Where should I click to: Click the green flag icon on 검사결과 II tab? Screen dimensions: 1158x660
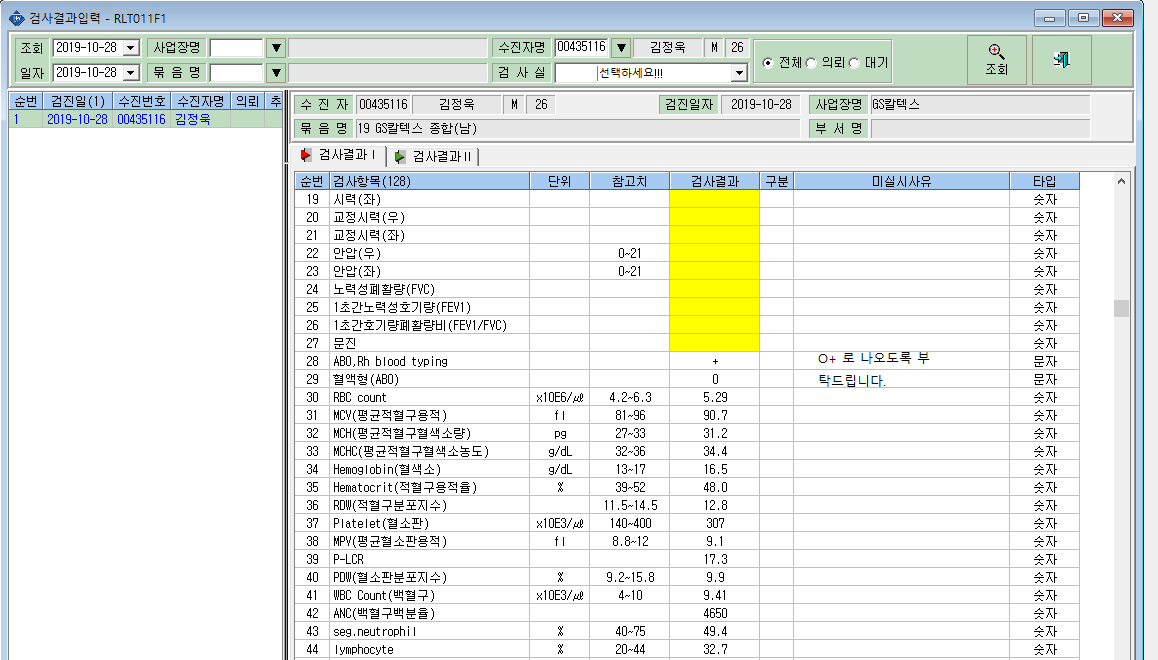coord(400,157)
